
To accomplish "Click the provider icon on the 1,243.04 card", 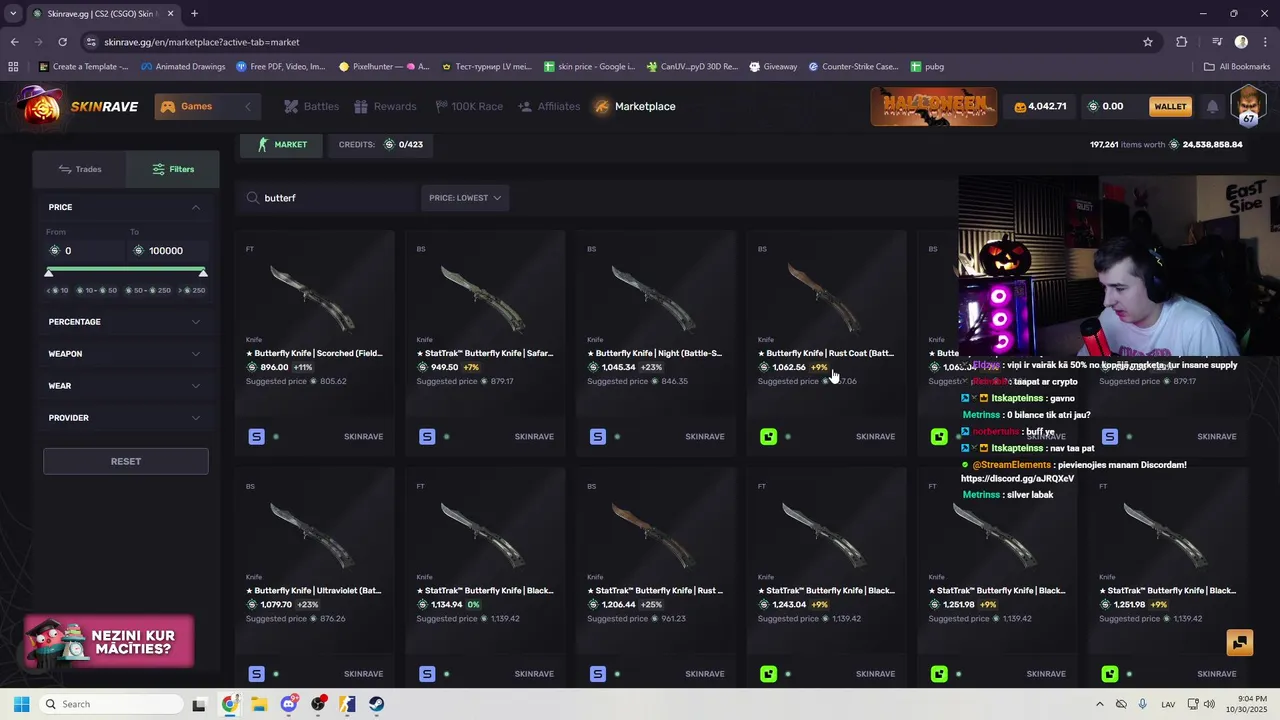I will (768, 674).
